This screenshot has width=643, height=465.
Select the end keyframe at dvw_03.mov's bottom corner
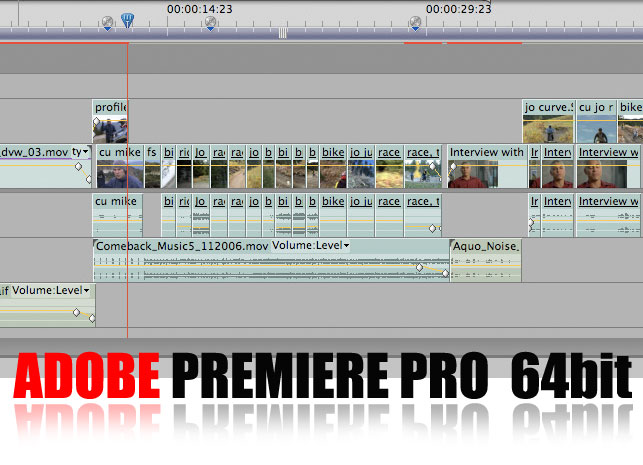89,180
